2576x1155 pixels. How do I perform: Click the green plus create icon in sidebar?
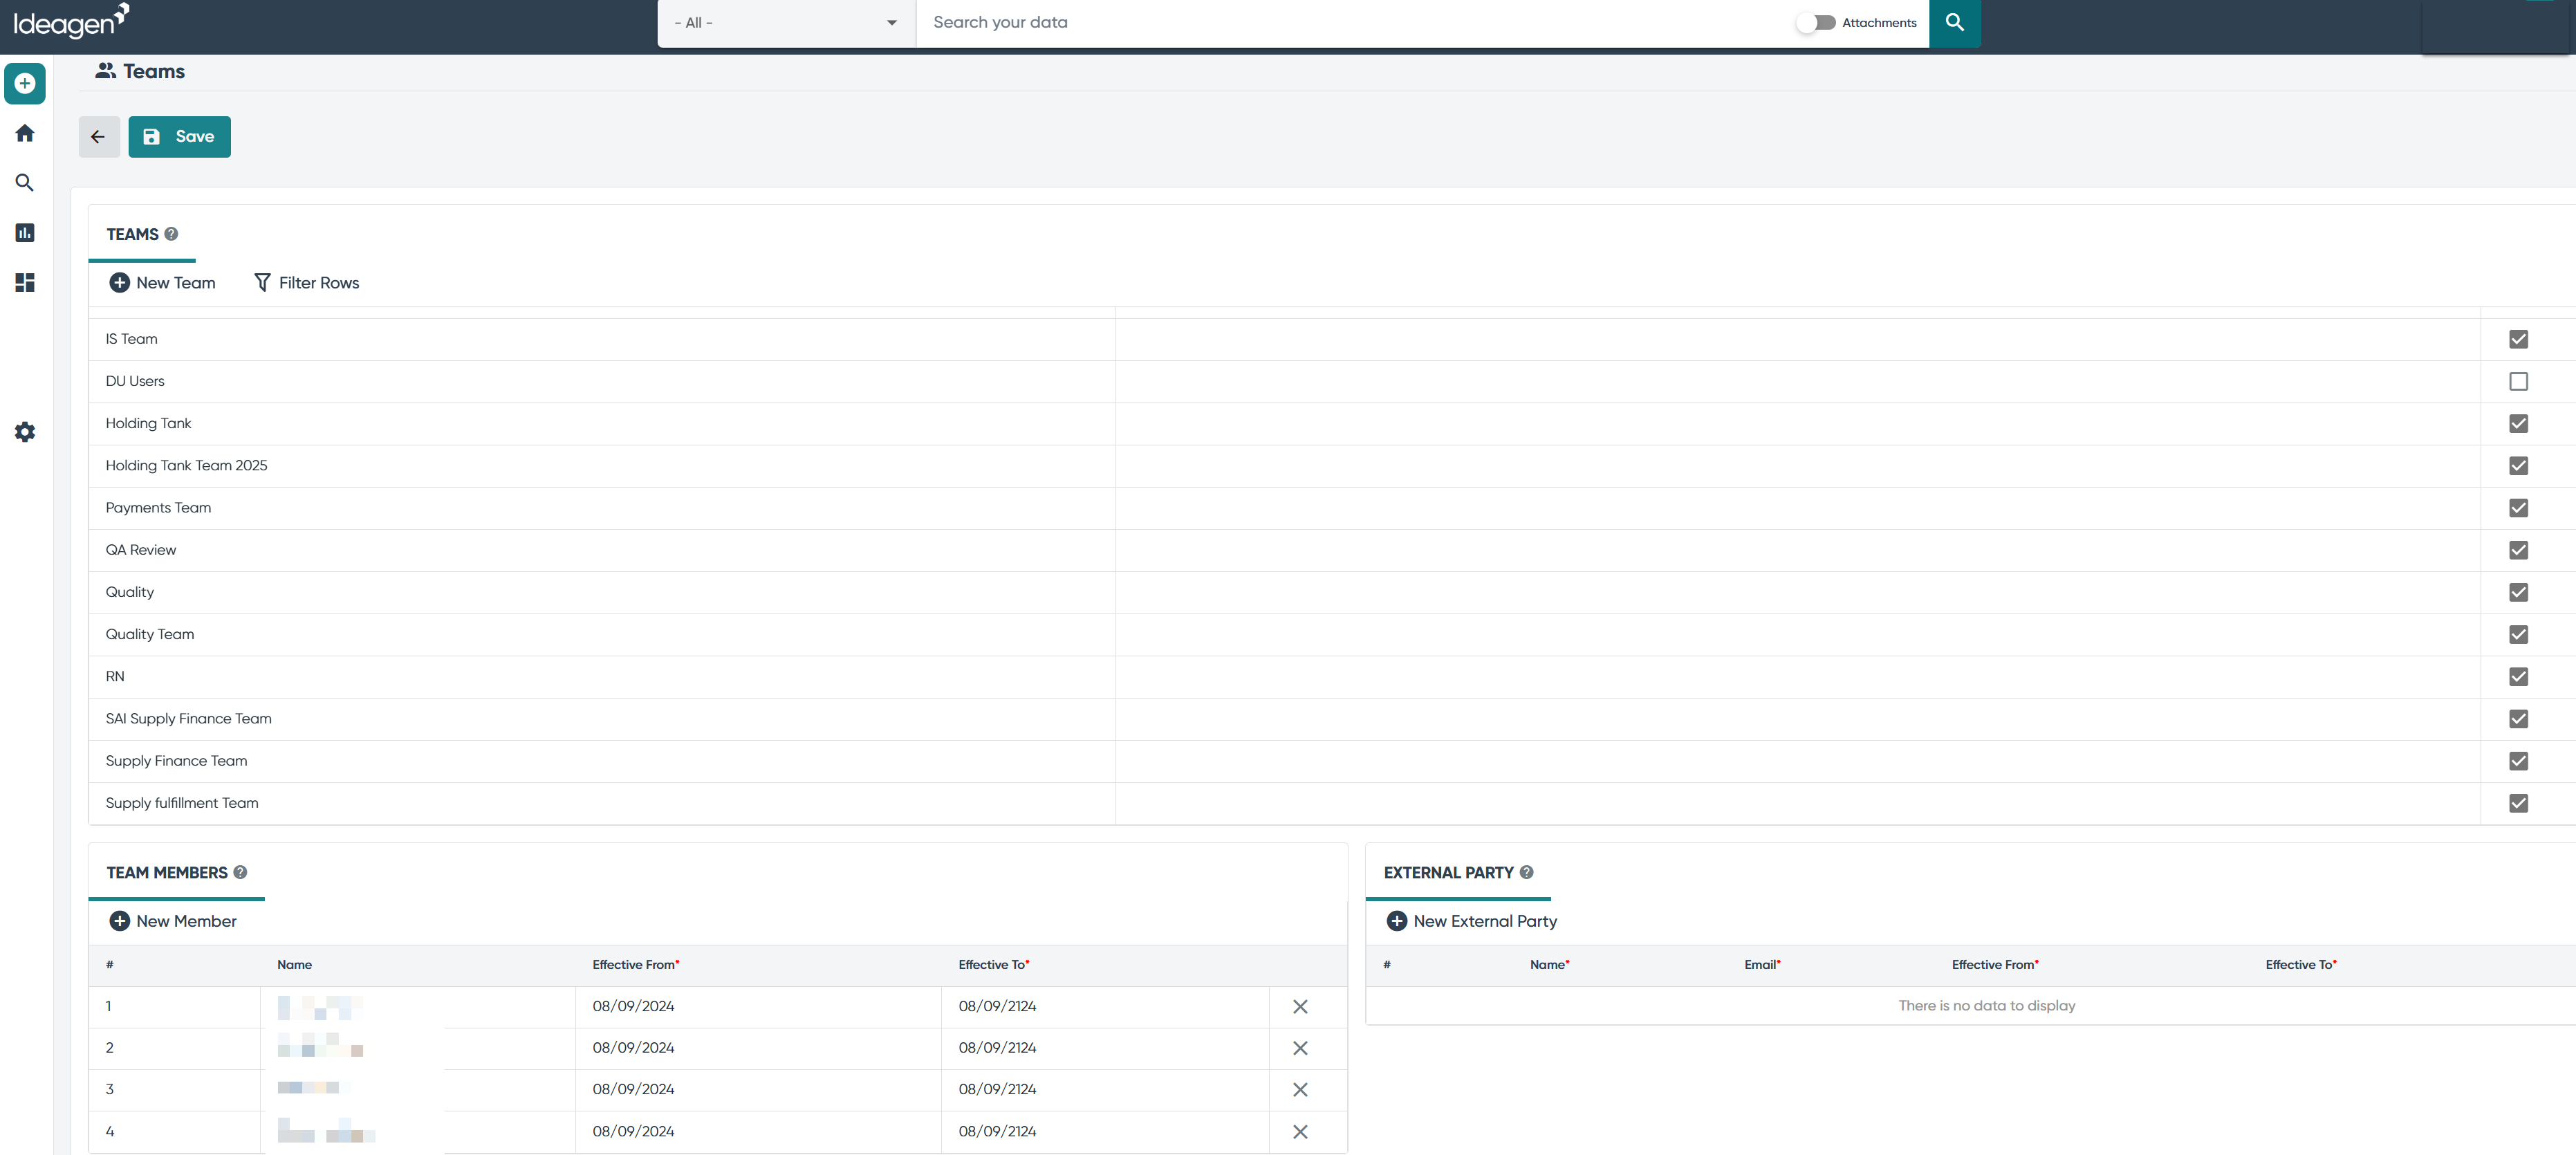click(x=25, y=84)
